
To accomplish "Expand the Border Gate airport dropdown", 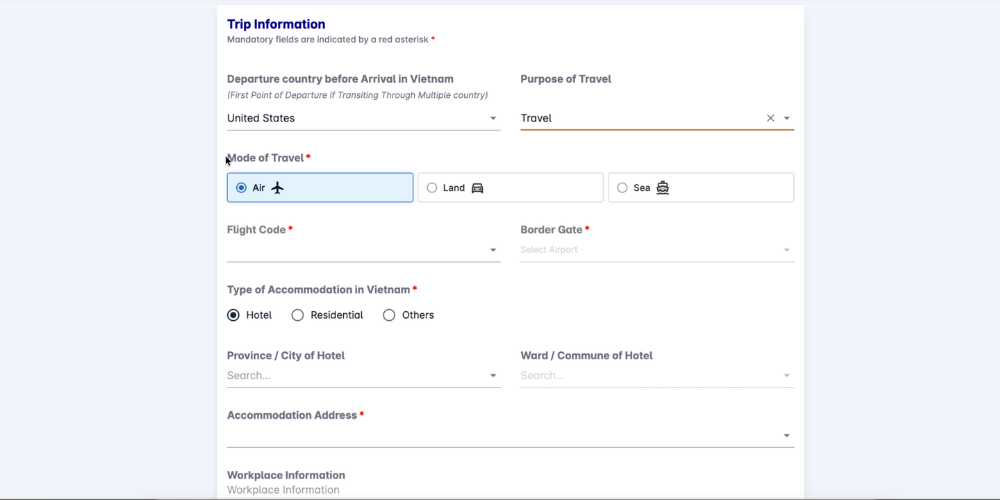I will [x=786, y=250].
